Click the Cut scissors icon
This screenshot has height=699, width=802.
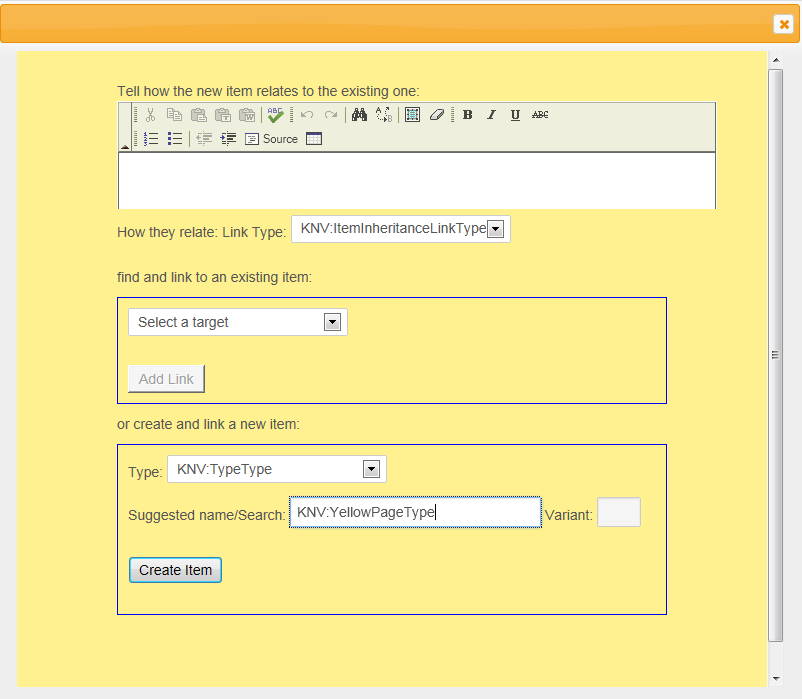(x=150, y=115)
